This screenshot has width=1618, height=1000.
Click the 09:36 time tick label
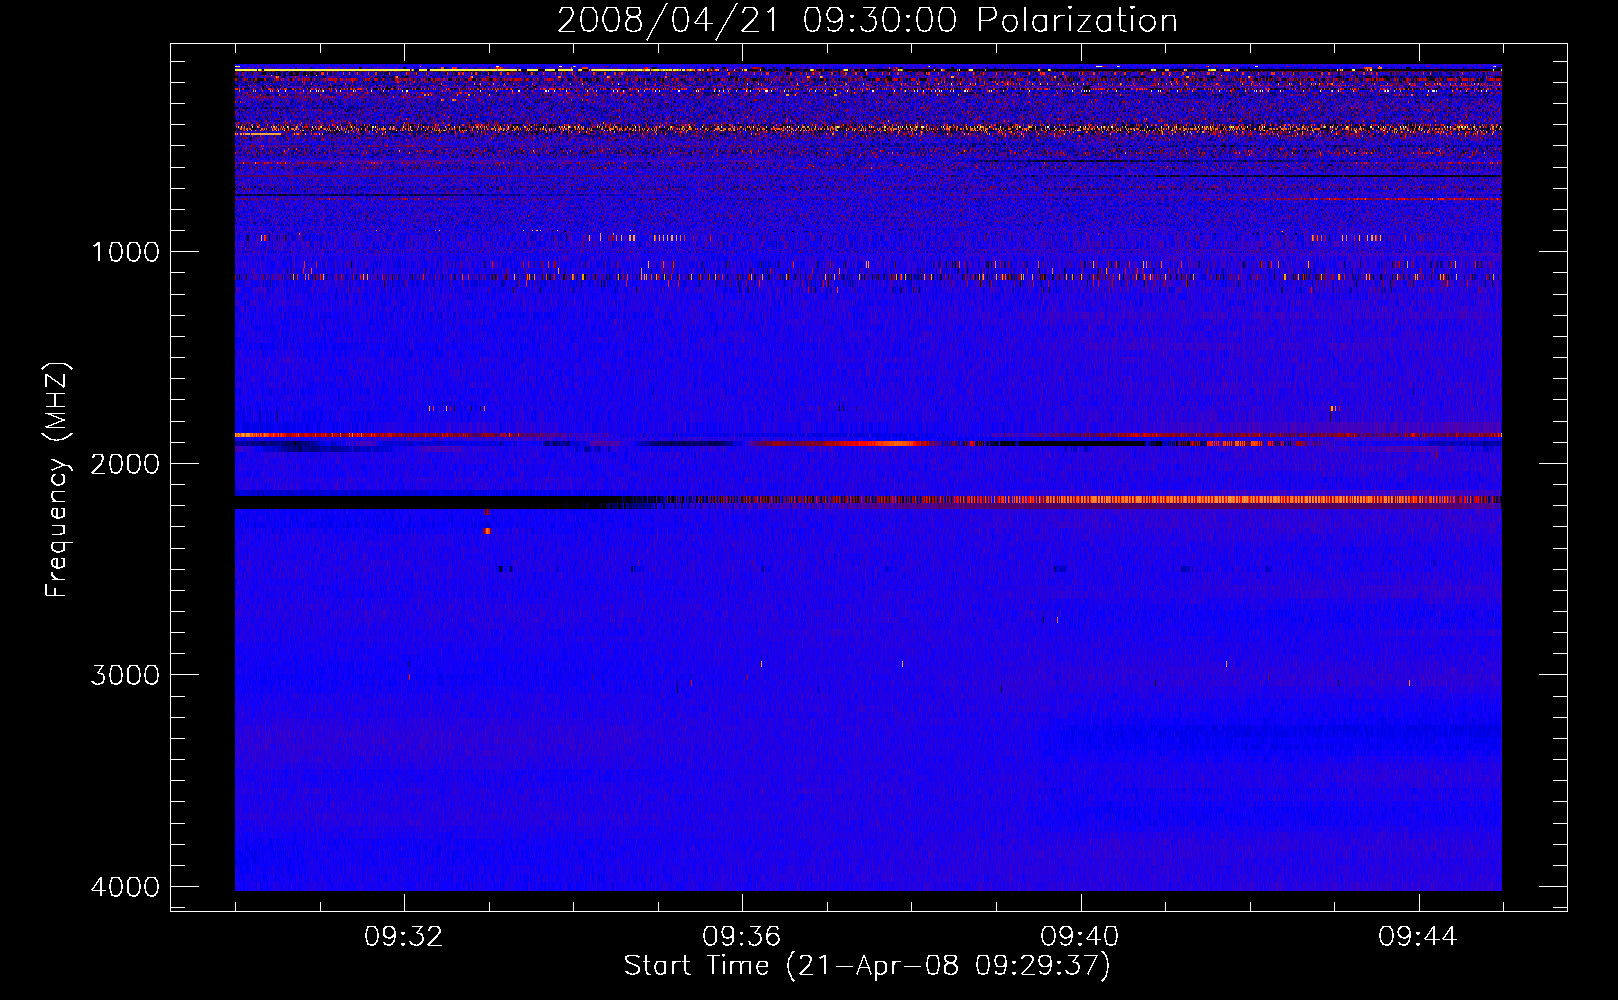pos(742,937)
